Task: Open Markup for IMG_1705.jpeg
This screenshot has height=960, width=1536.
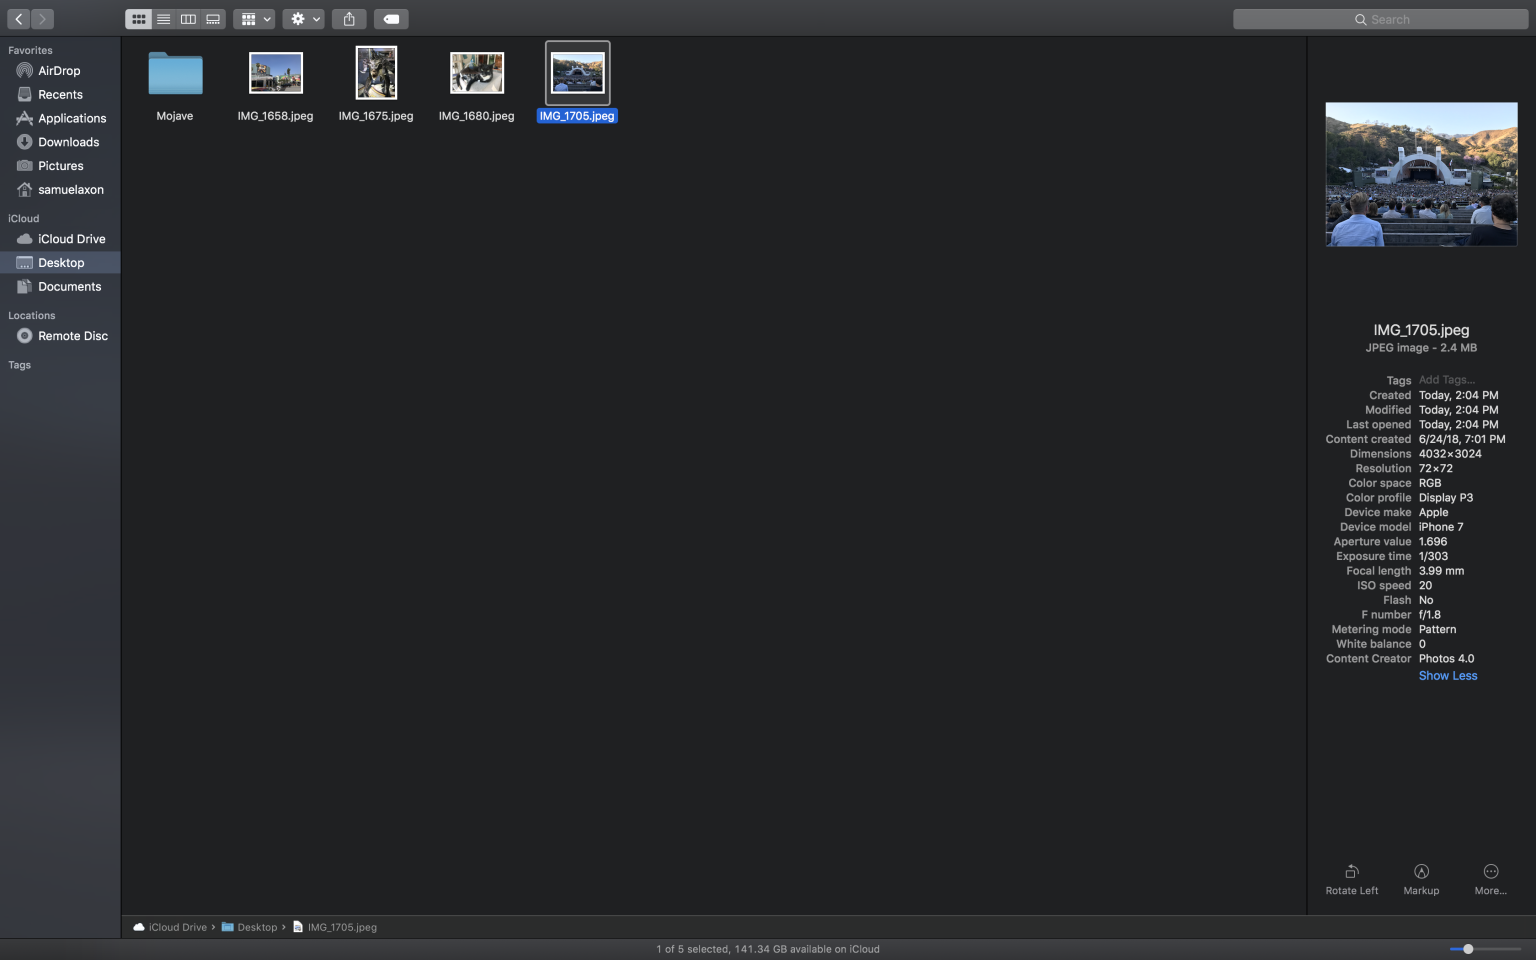Action: [x=1421, y=878]
